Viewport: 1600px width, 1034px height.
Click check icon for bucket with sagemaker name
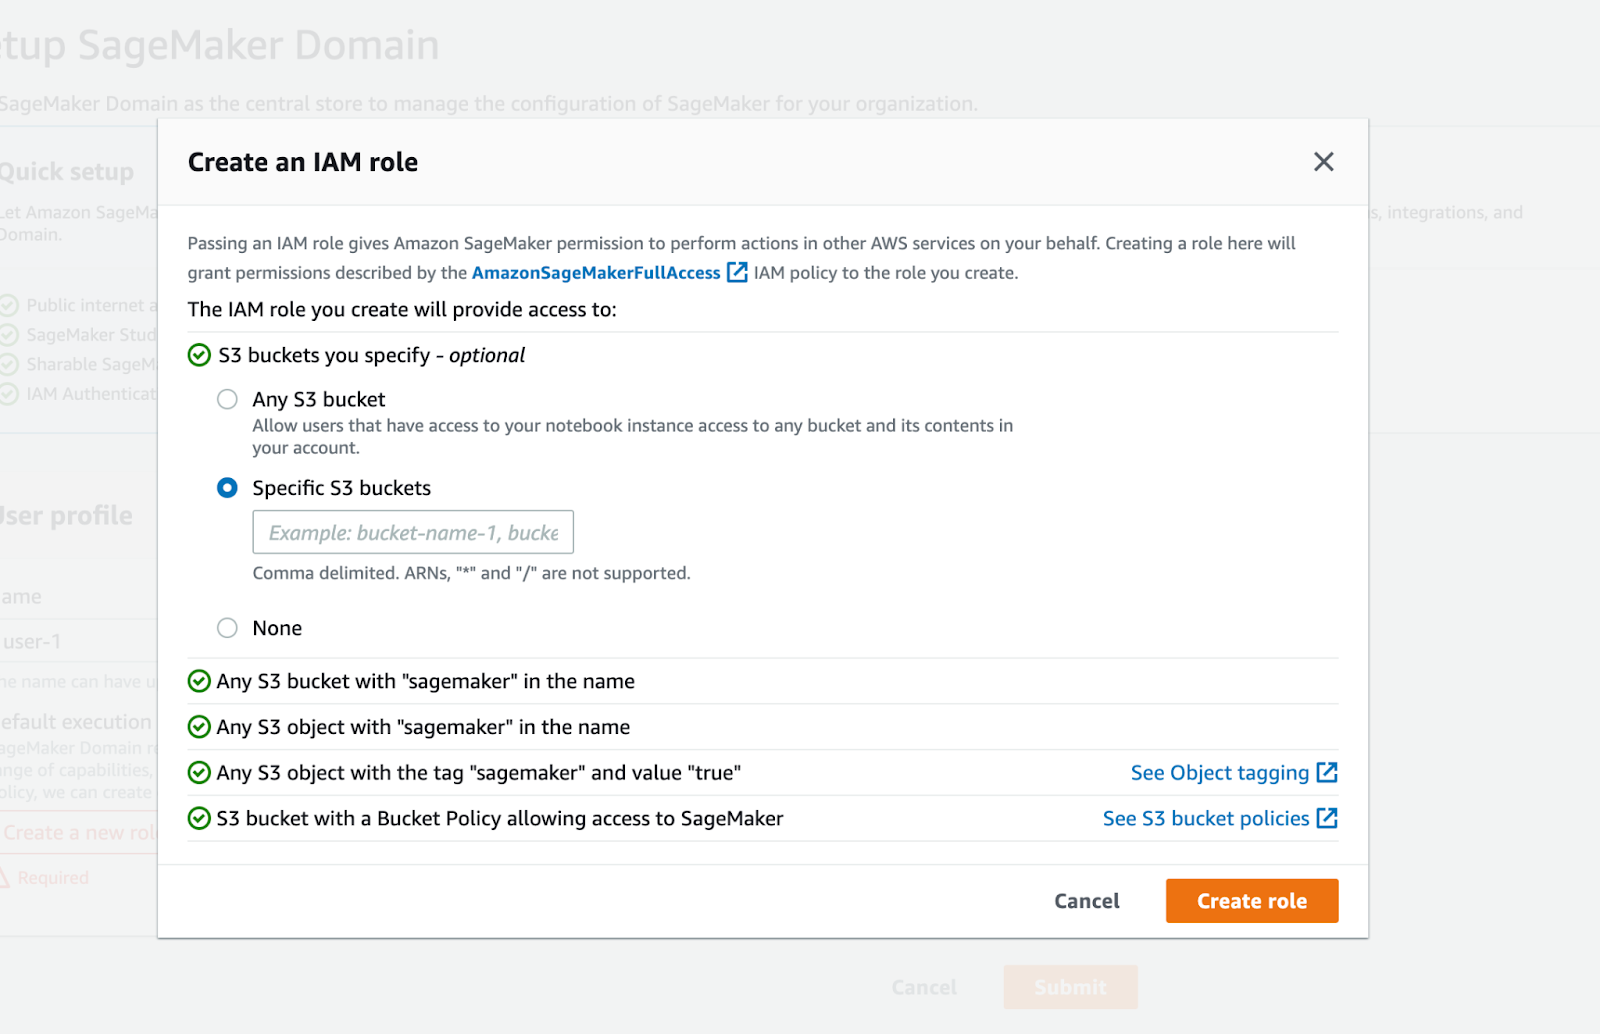(200, 682)
